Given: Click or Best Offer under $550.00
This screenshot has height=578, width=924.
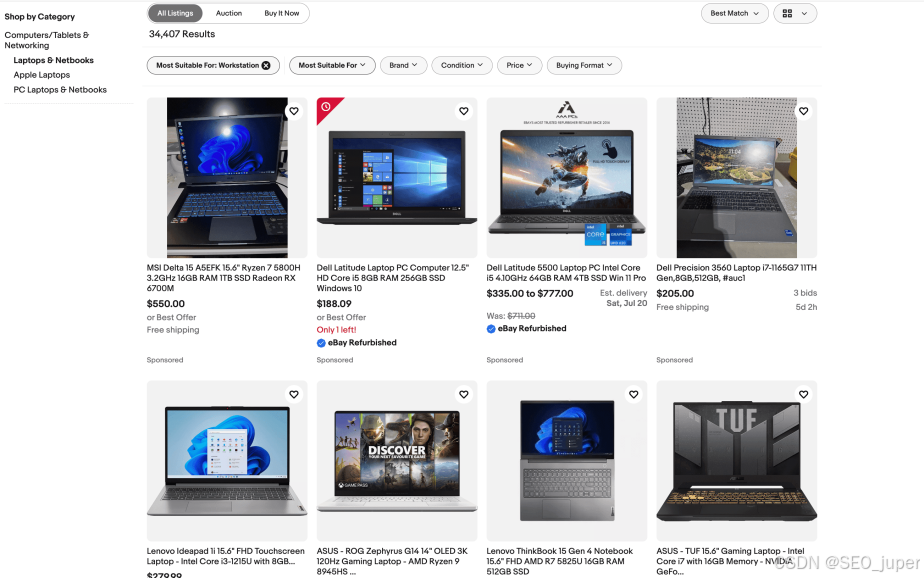Looking at the screenshot, I should pos(171,318).
